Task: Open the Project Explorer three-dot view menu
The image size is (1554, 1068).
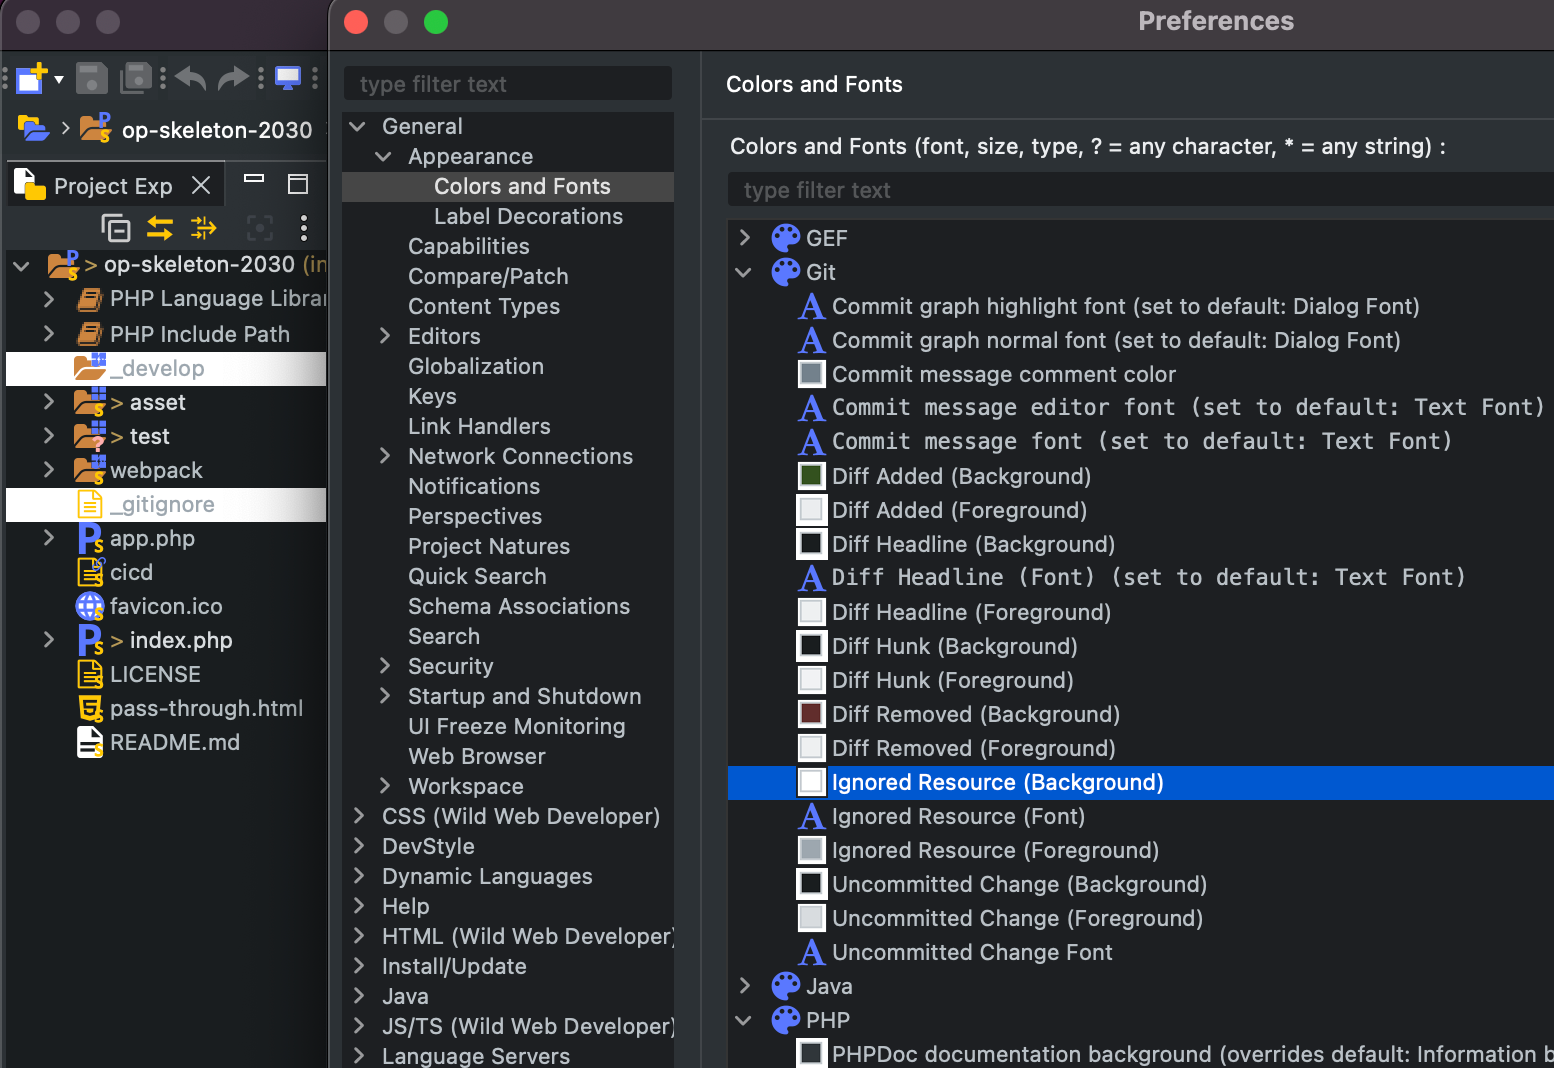Action: [x=304, y=228]
